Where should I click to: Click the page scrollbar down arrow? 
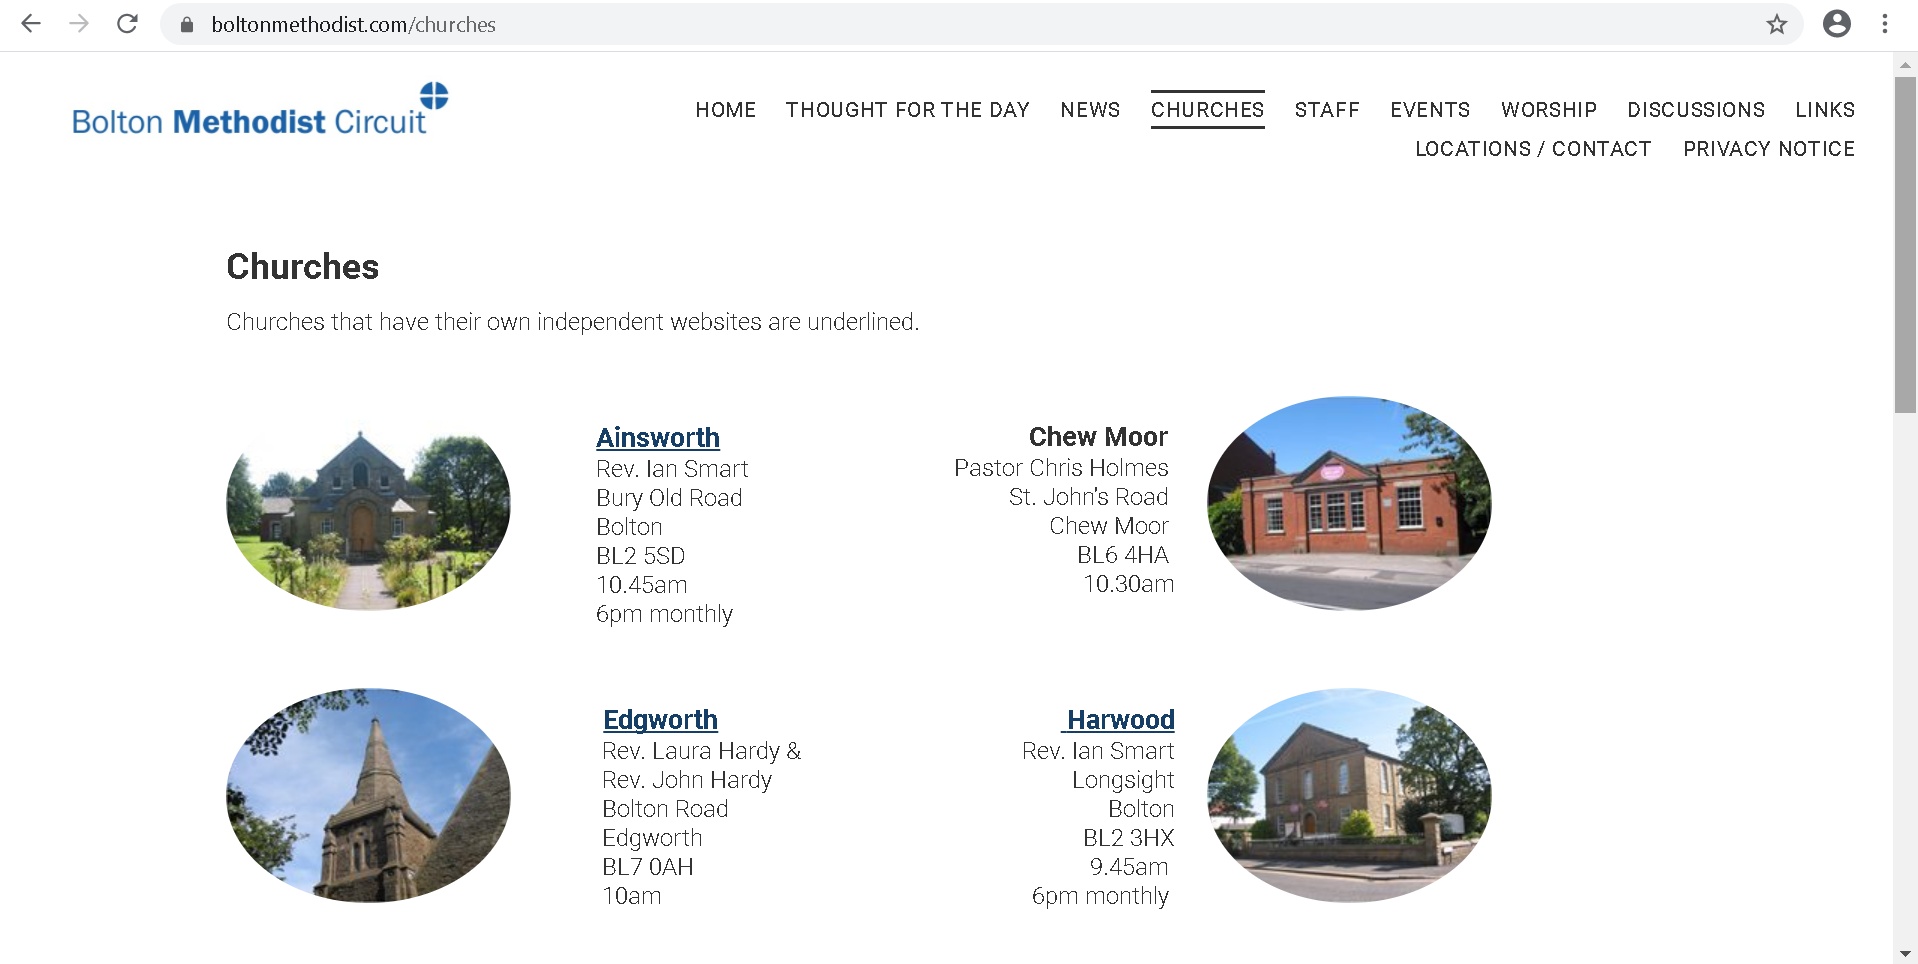pos(1906,953)
